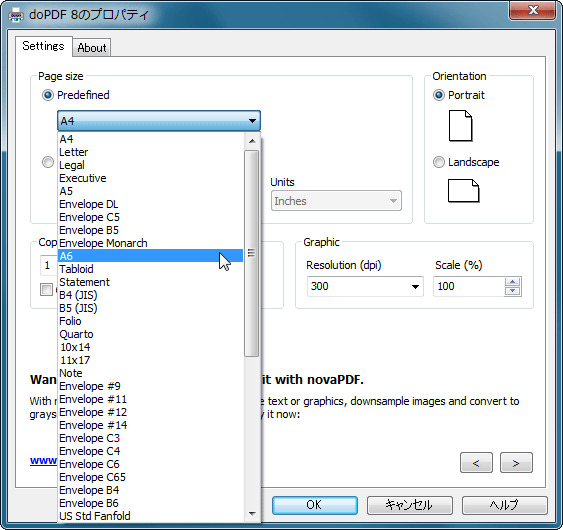
Task: Click the doPDF printer icon in the title bar
Action: coord(16,15)
